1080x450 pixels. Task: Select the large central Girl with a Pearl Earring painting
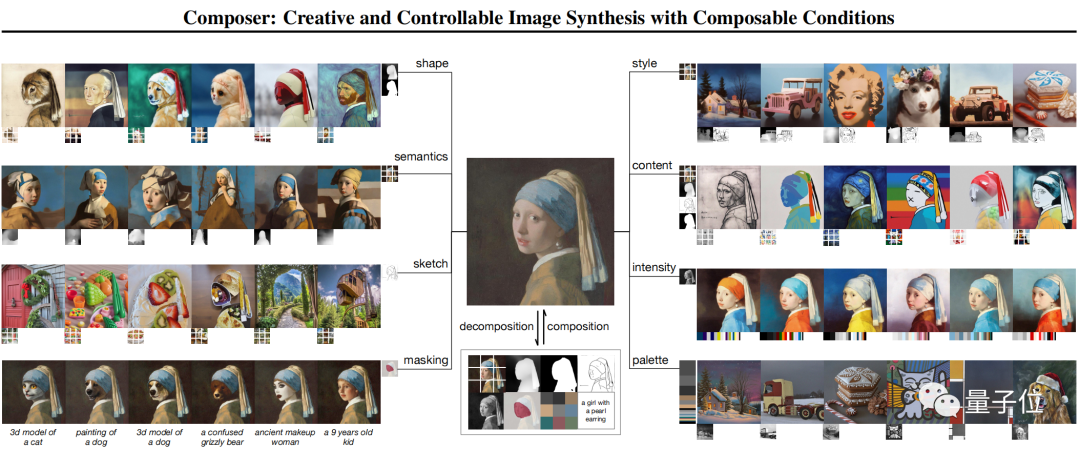click(541, 232)
